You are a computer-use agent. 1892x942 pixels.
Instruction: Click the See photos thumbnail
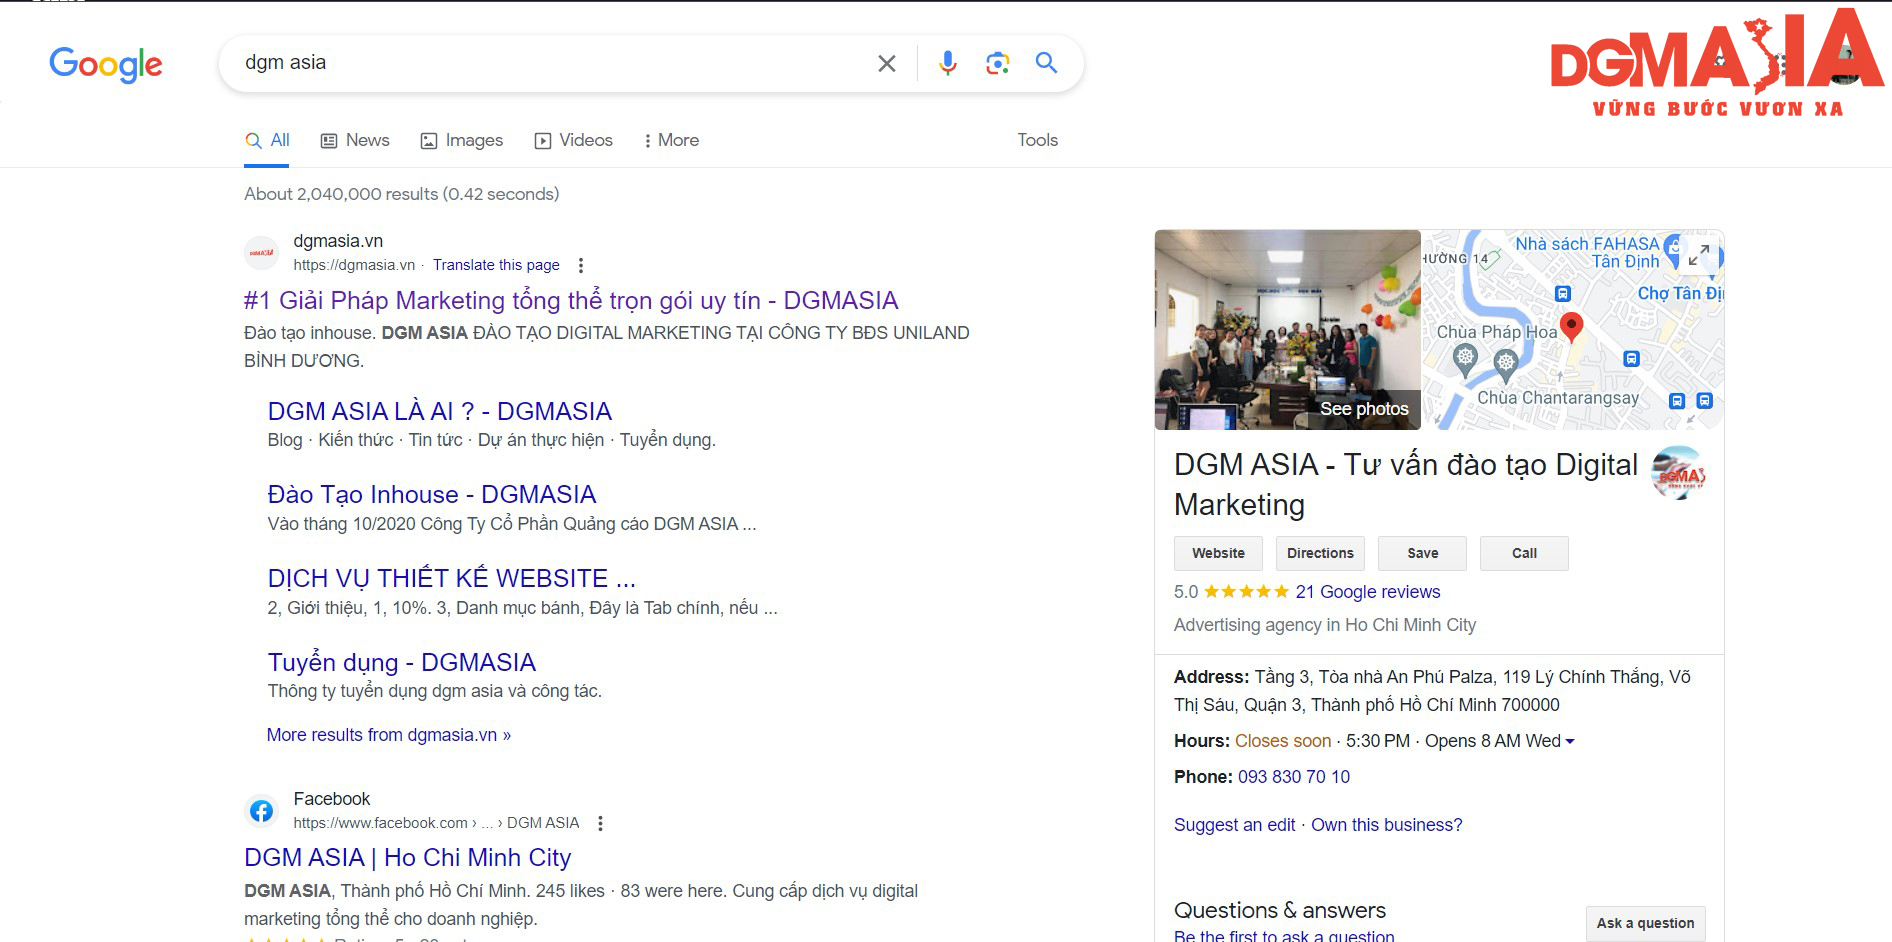click(1287, 330)
